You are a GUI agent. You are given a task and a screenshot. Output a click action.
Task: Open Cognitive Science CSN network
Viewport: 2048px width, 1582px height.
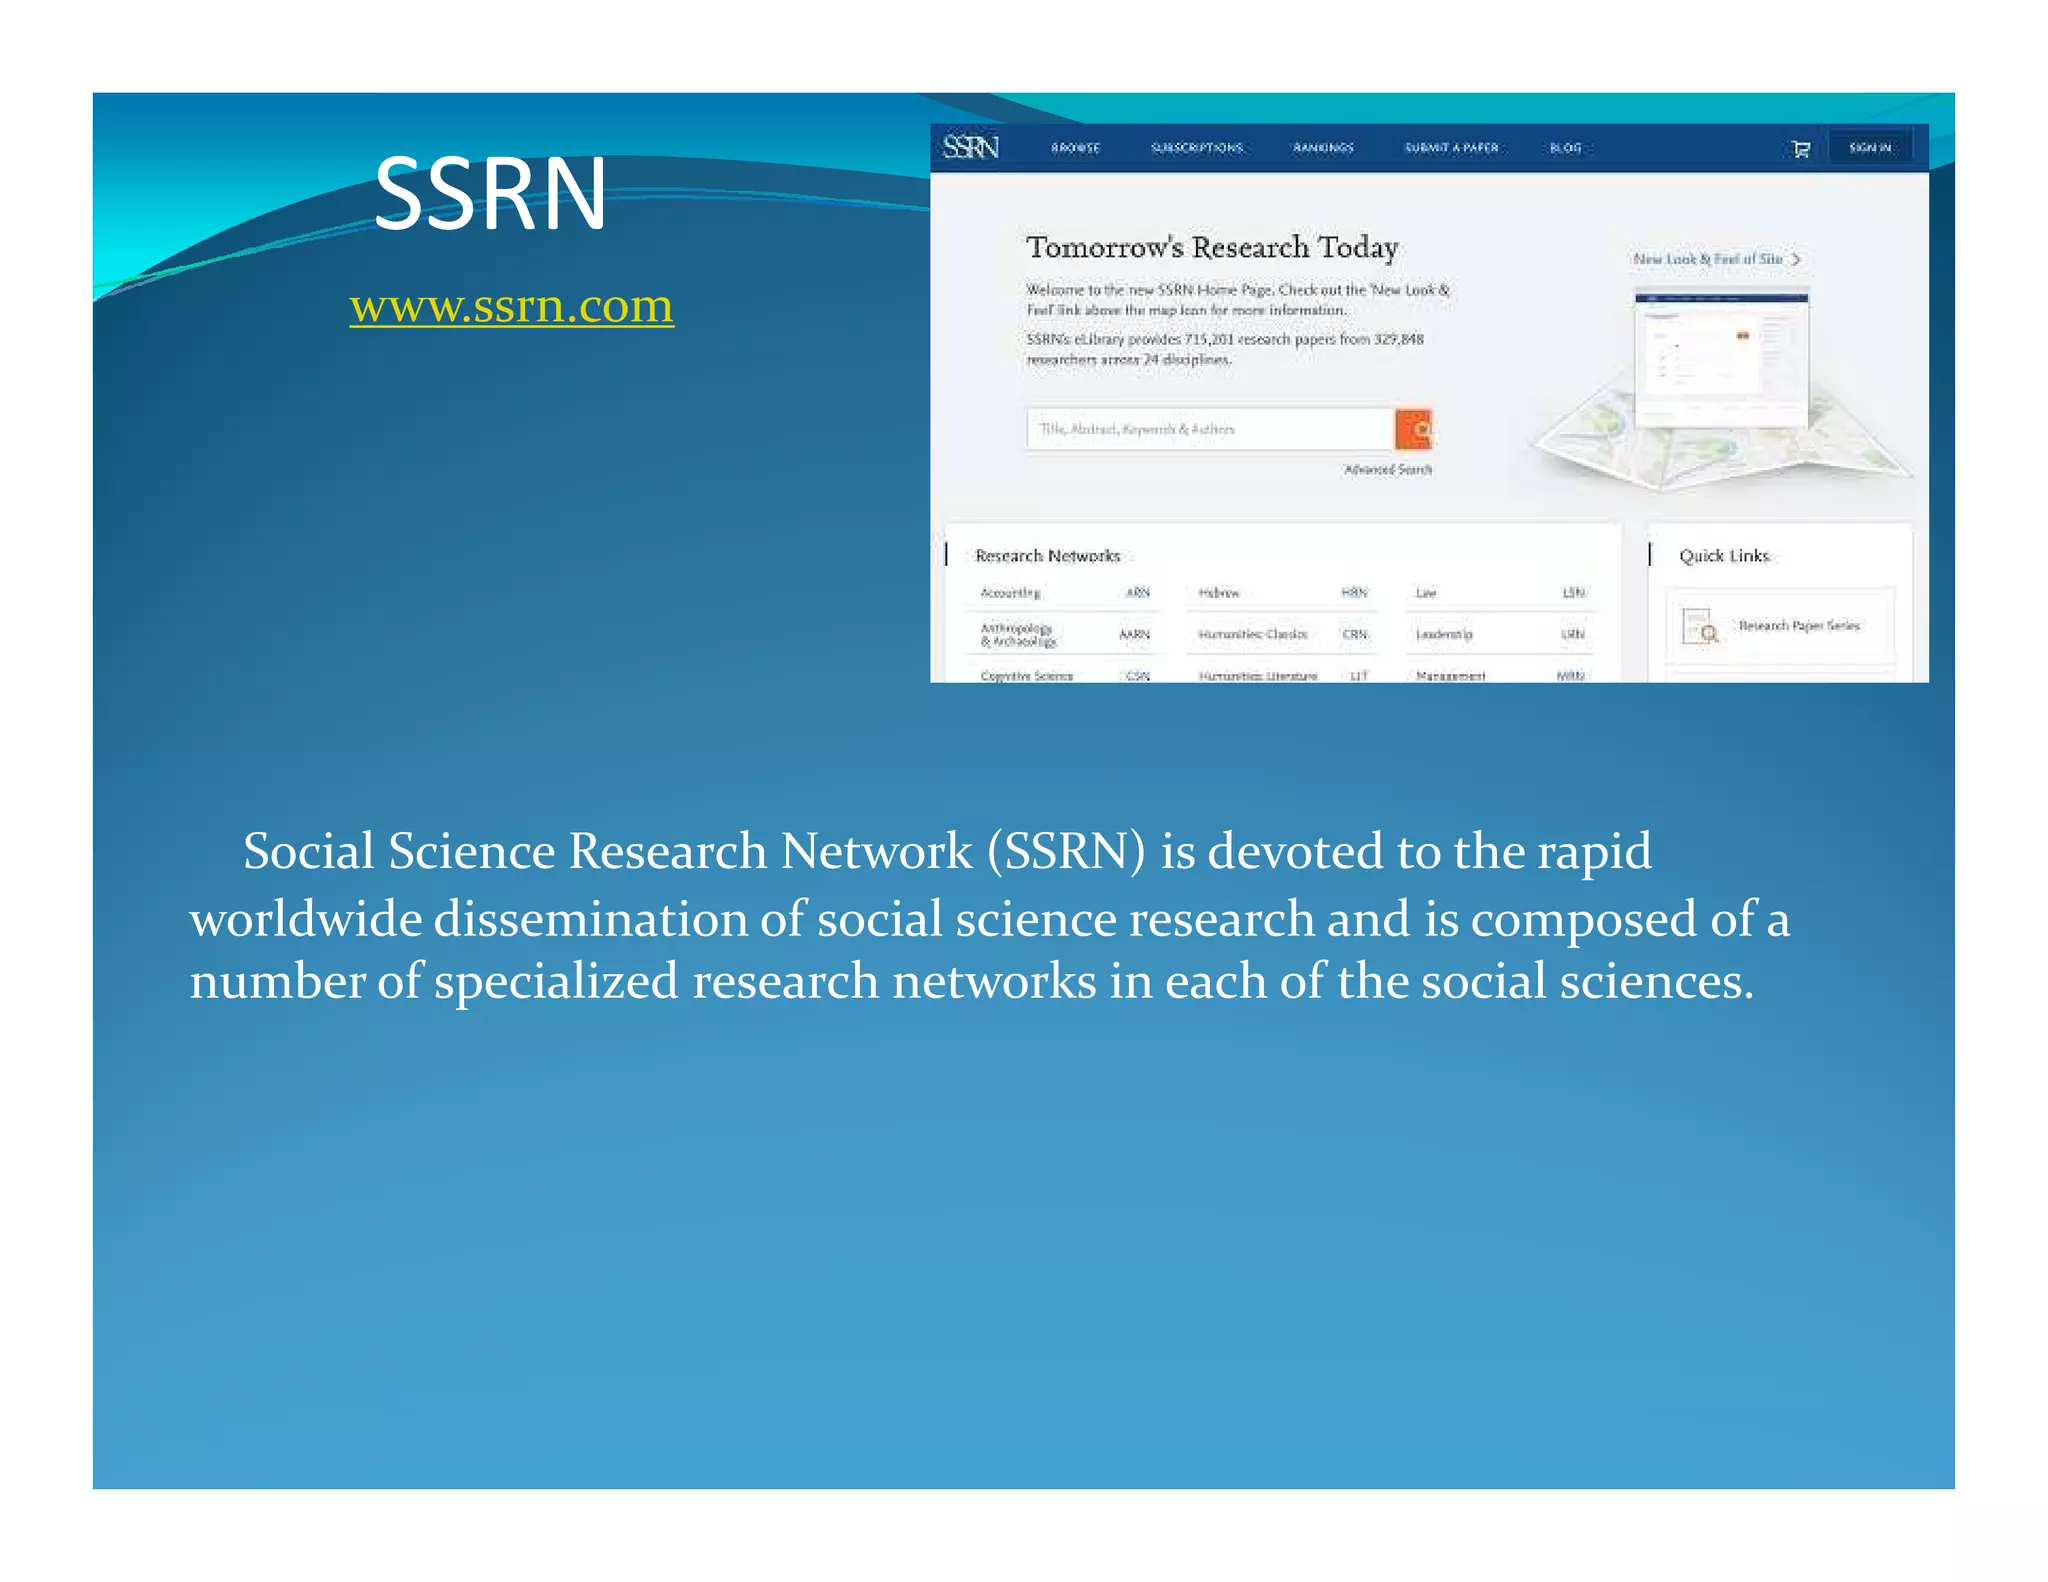point(1064,676)
